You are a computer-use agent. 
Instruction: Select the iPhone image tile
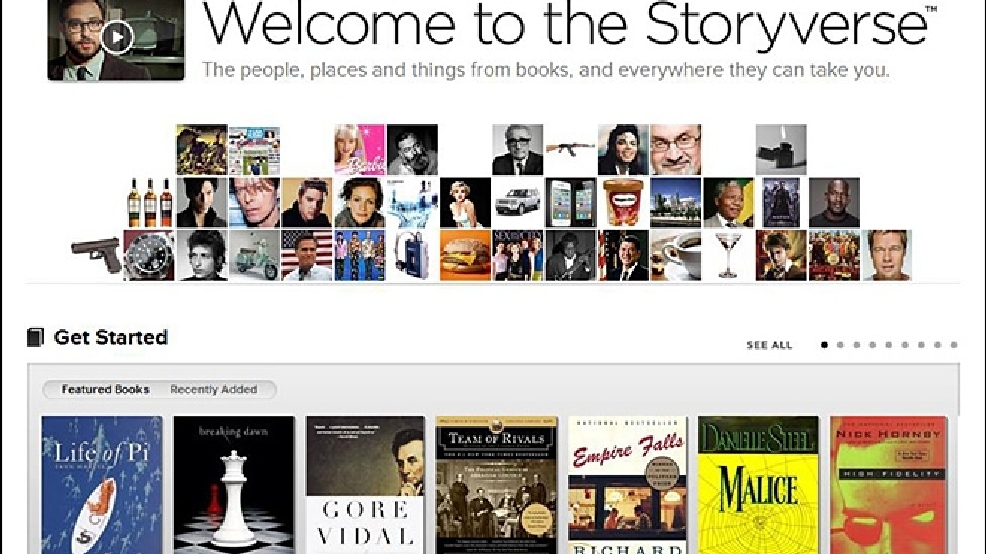click(570, 202)
